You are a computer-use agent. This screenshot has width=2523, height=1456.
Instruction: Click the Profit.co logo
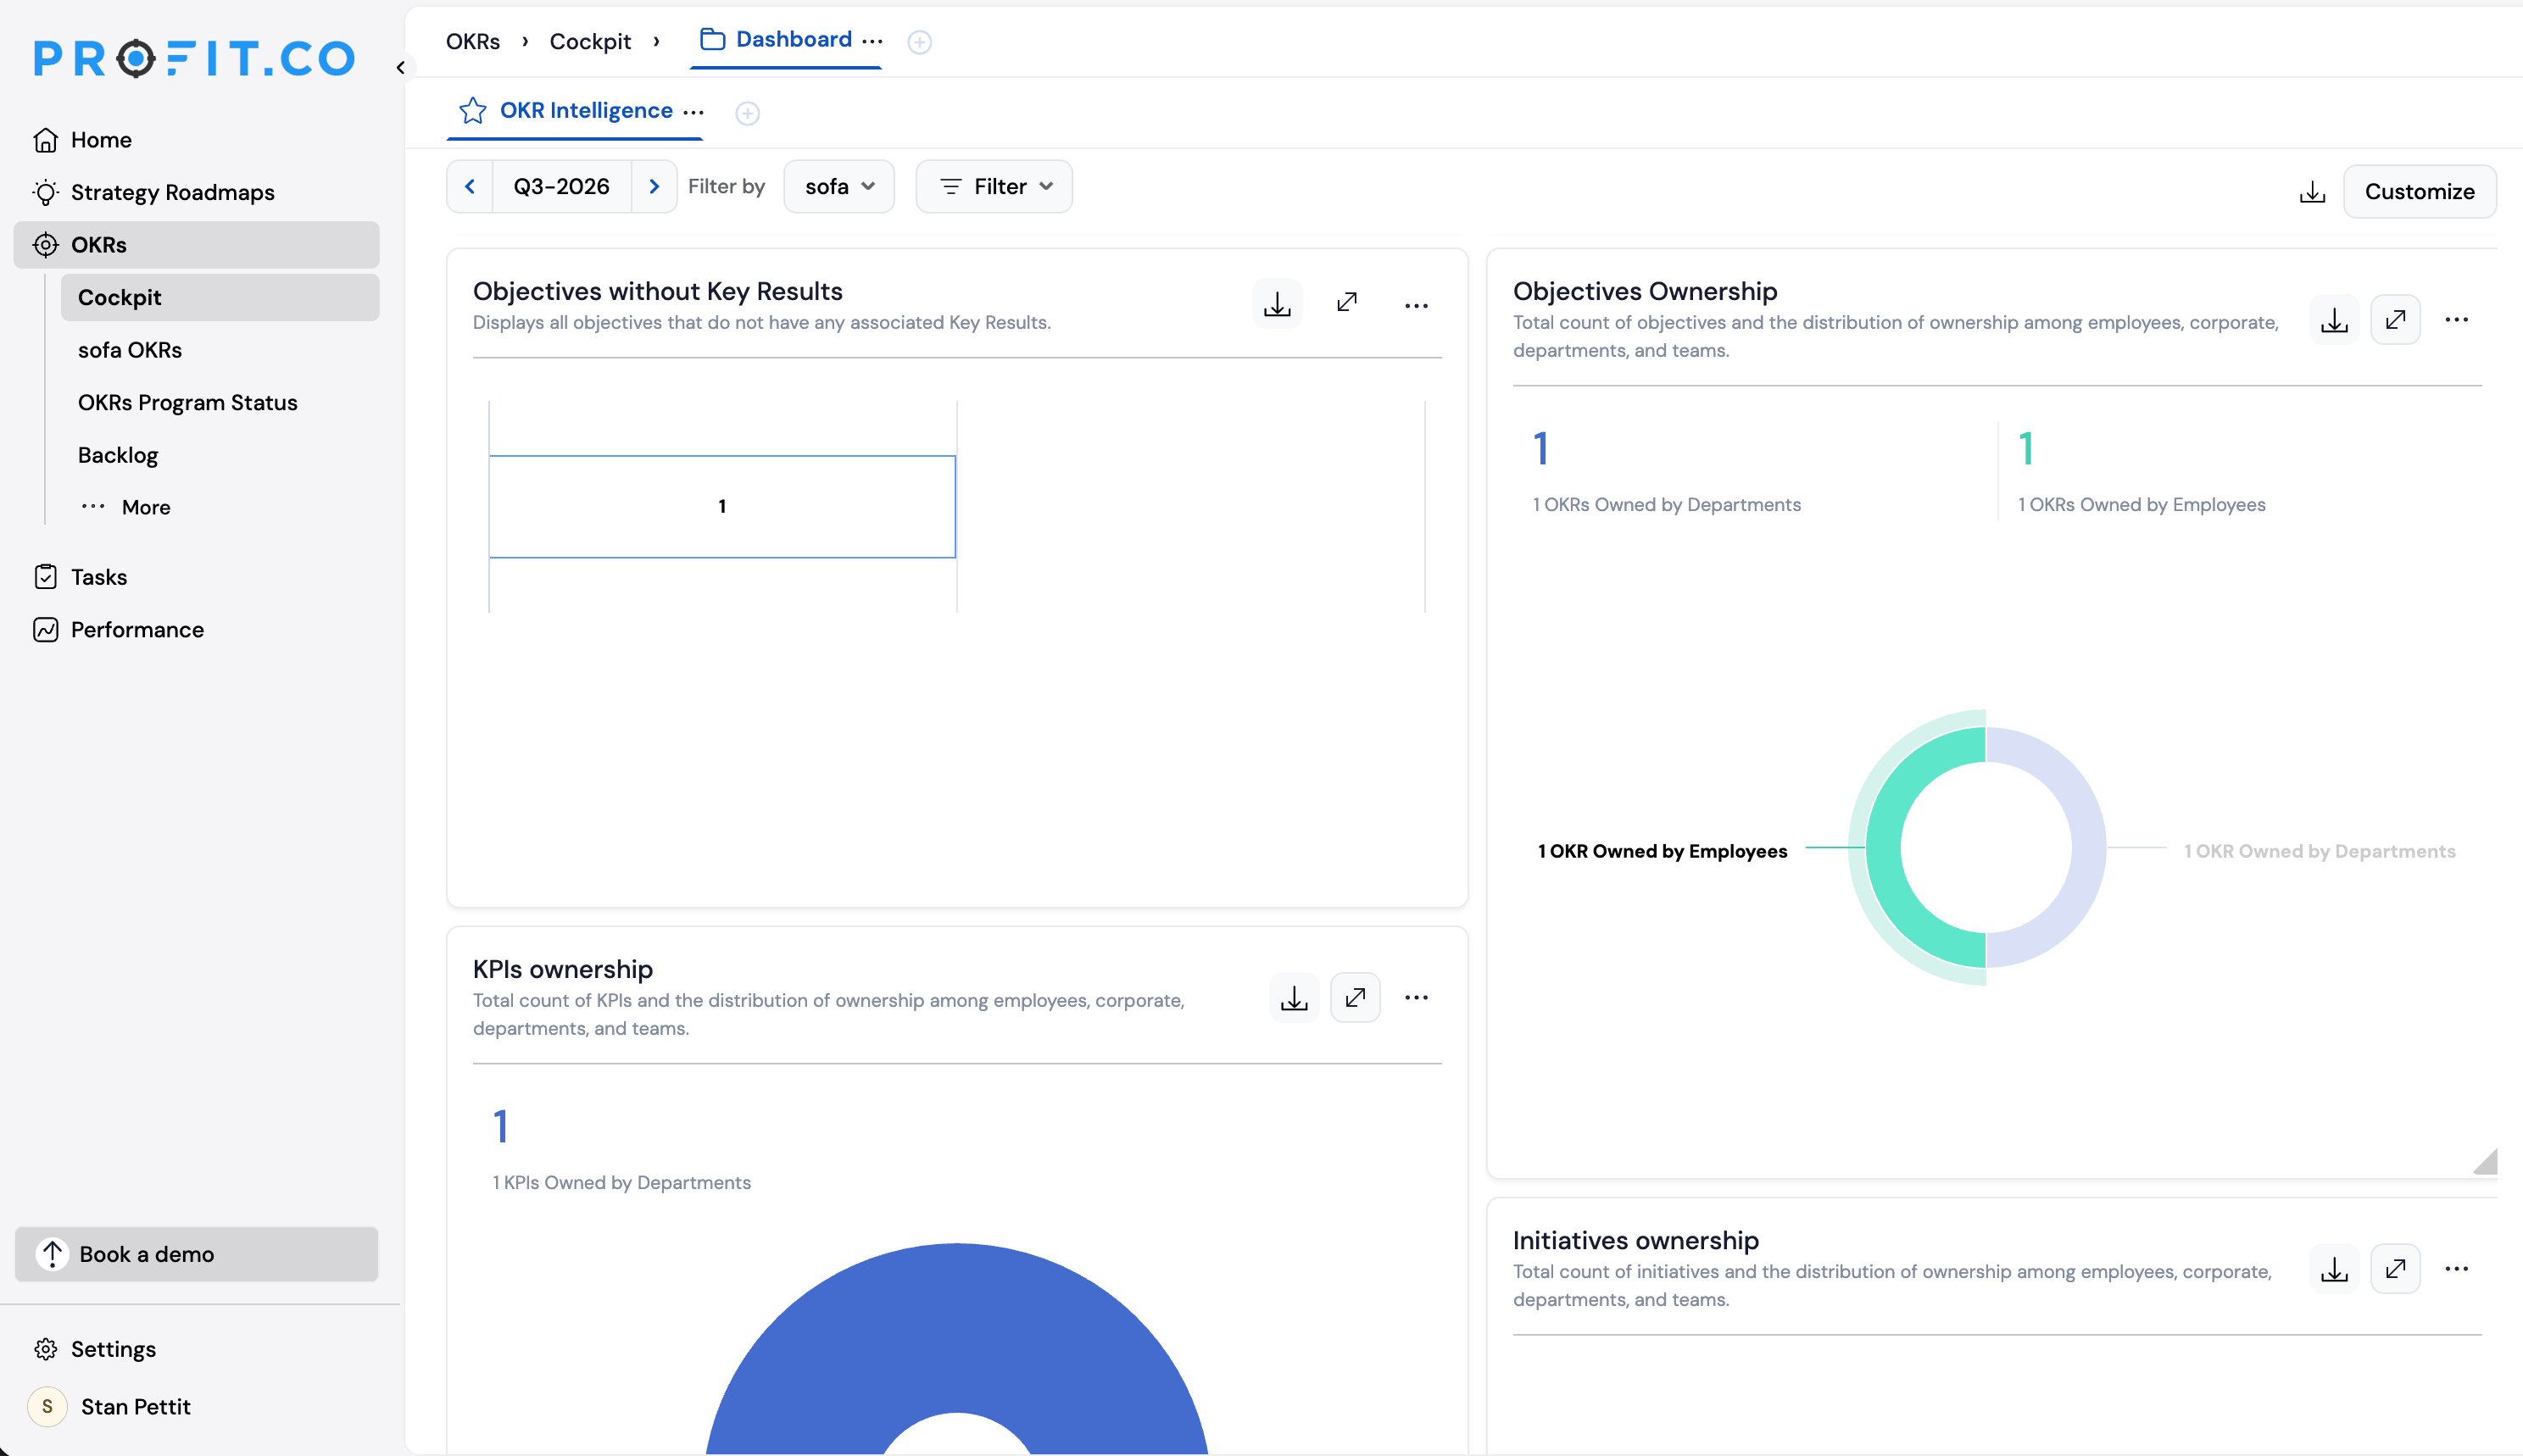tap(195, 58)
